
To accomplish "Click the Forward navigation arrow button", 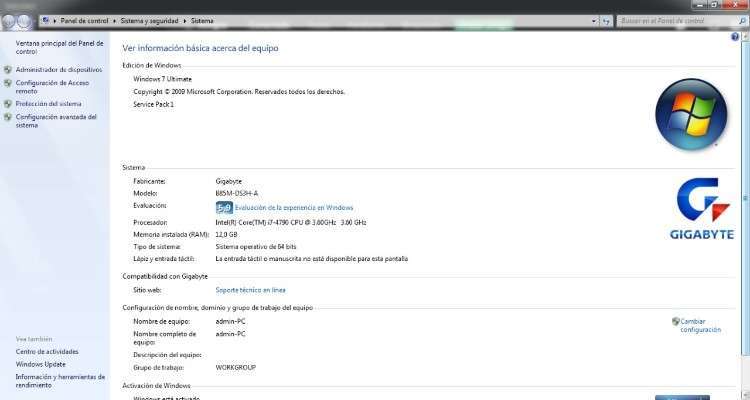I will [x=25, y=20].
